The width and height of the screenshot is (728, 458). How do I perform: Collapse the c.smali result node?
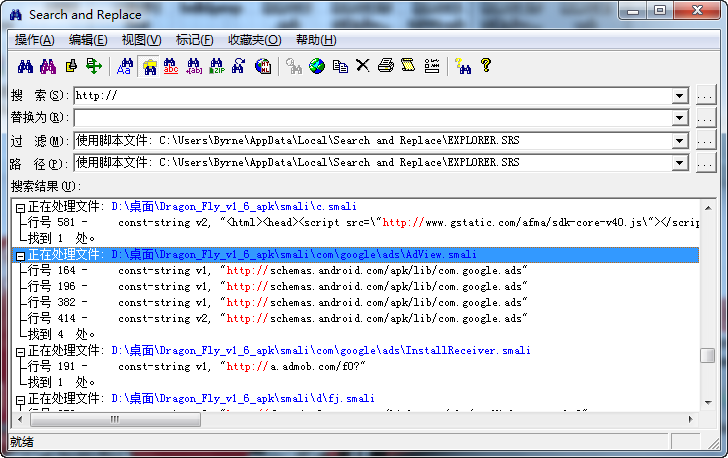pyautogui.click(x=20, y=208)
